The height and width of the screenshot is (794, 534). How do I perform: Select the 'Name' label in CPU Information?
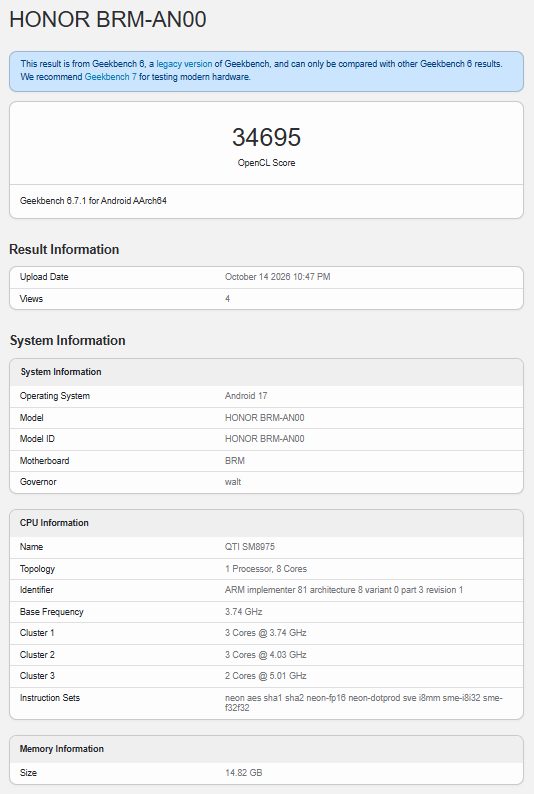[x=31, y=547]
